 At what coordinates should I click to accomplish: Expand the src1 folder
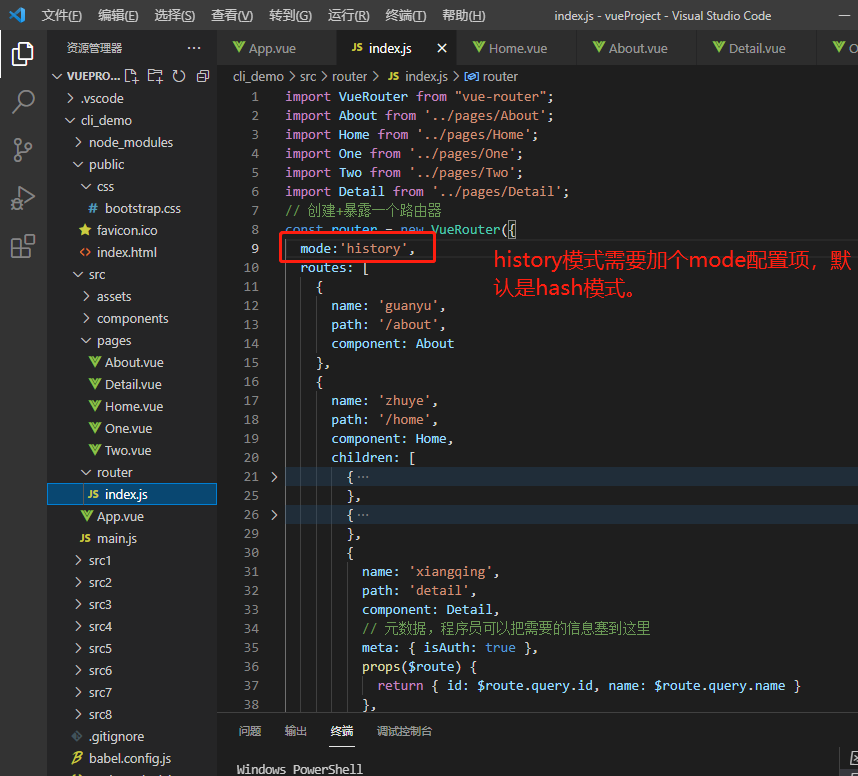coord(132,560)
